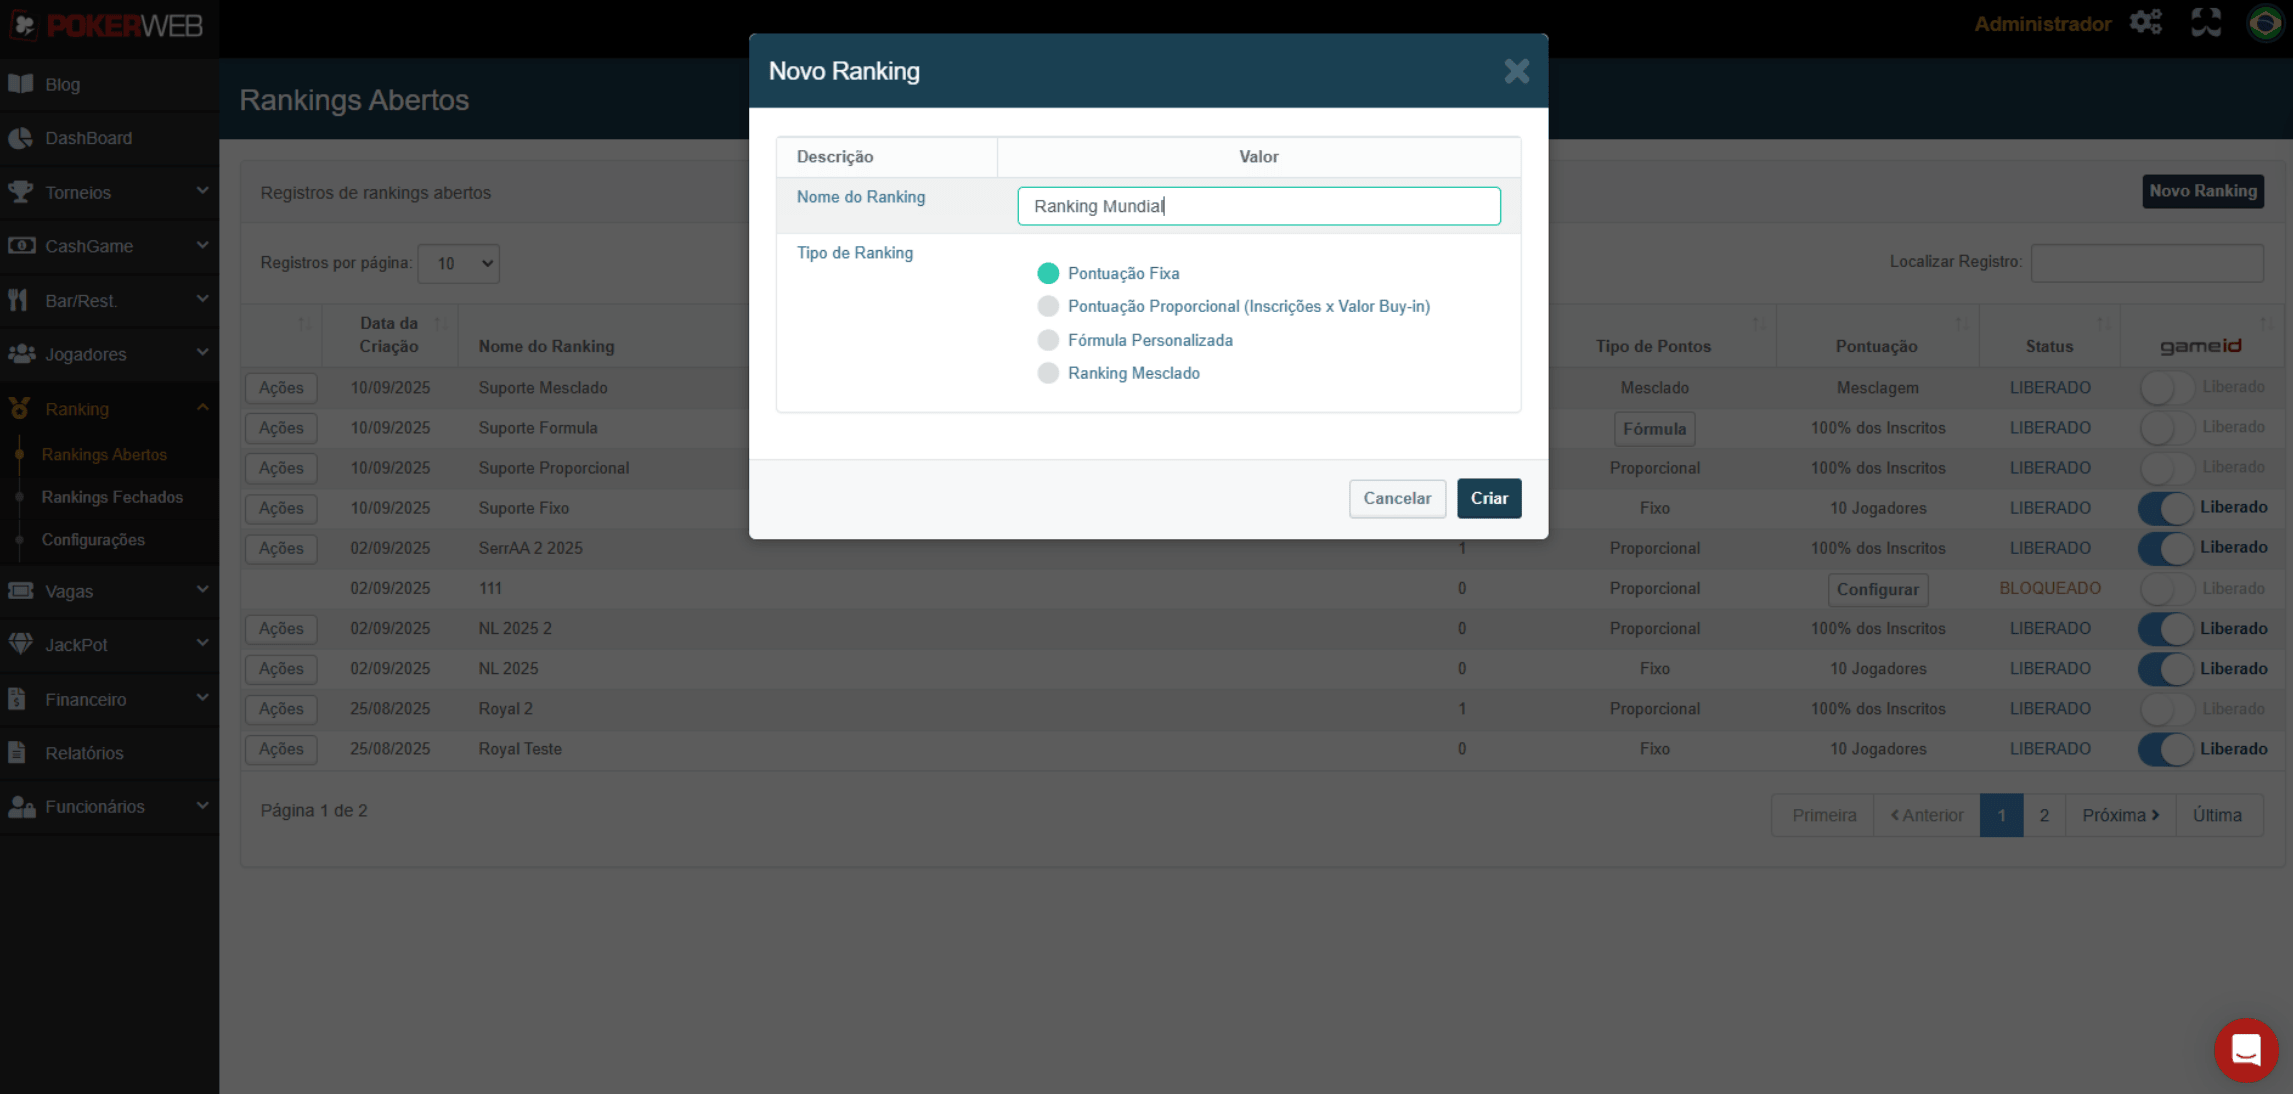Click the Torneios trophy icon
The height and width of the screenshot is (1094, 2293).
coord(21,192)
